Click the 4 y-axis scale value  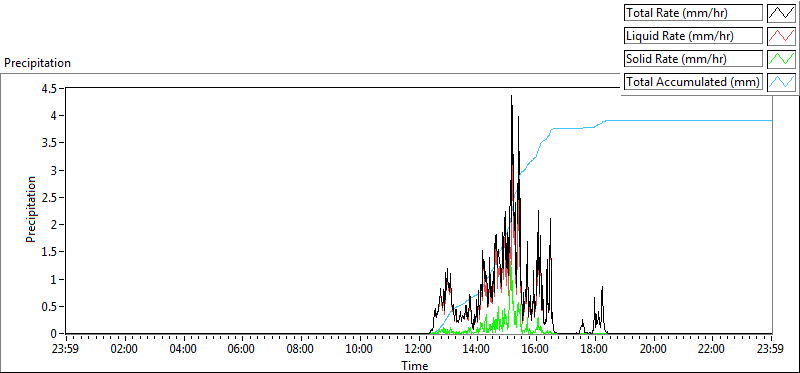pyautogui.click(x=54, y=116)
